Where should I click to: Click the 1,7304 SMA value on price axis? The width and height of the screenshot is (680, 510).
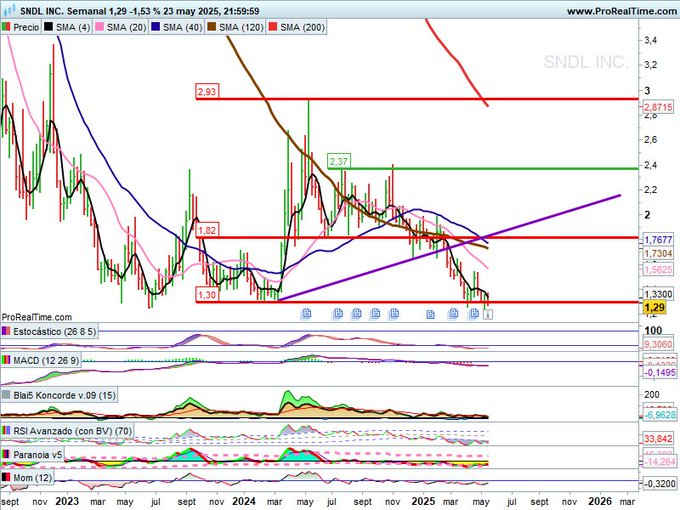click(x=658, y=254)
